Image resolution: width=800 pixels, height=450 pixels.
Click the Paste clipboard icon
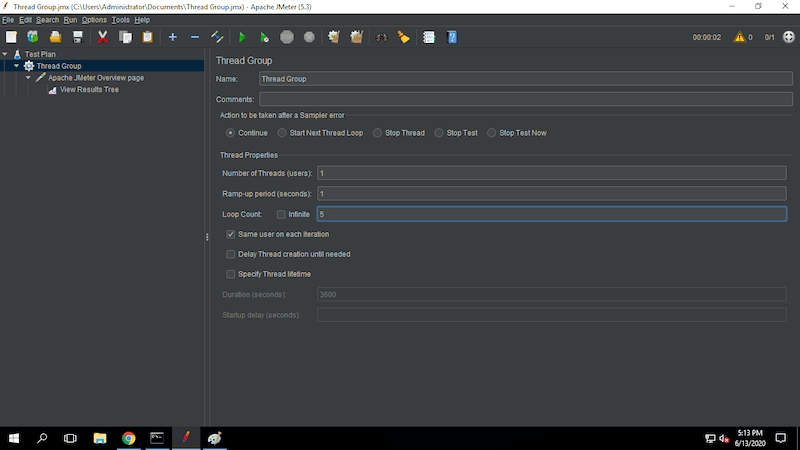click(147, 37)
